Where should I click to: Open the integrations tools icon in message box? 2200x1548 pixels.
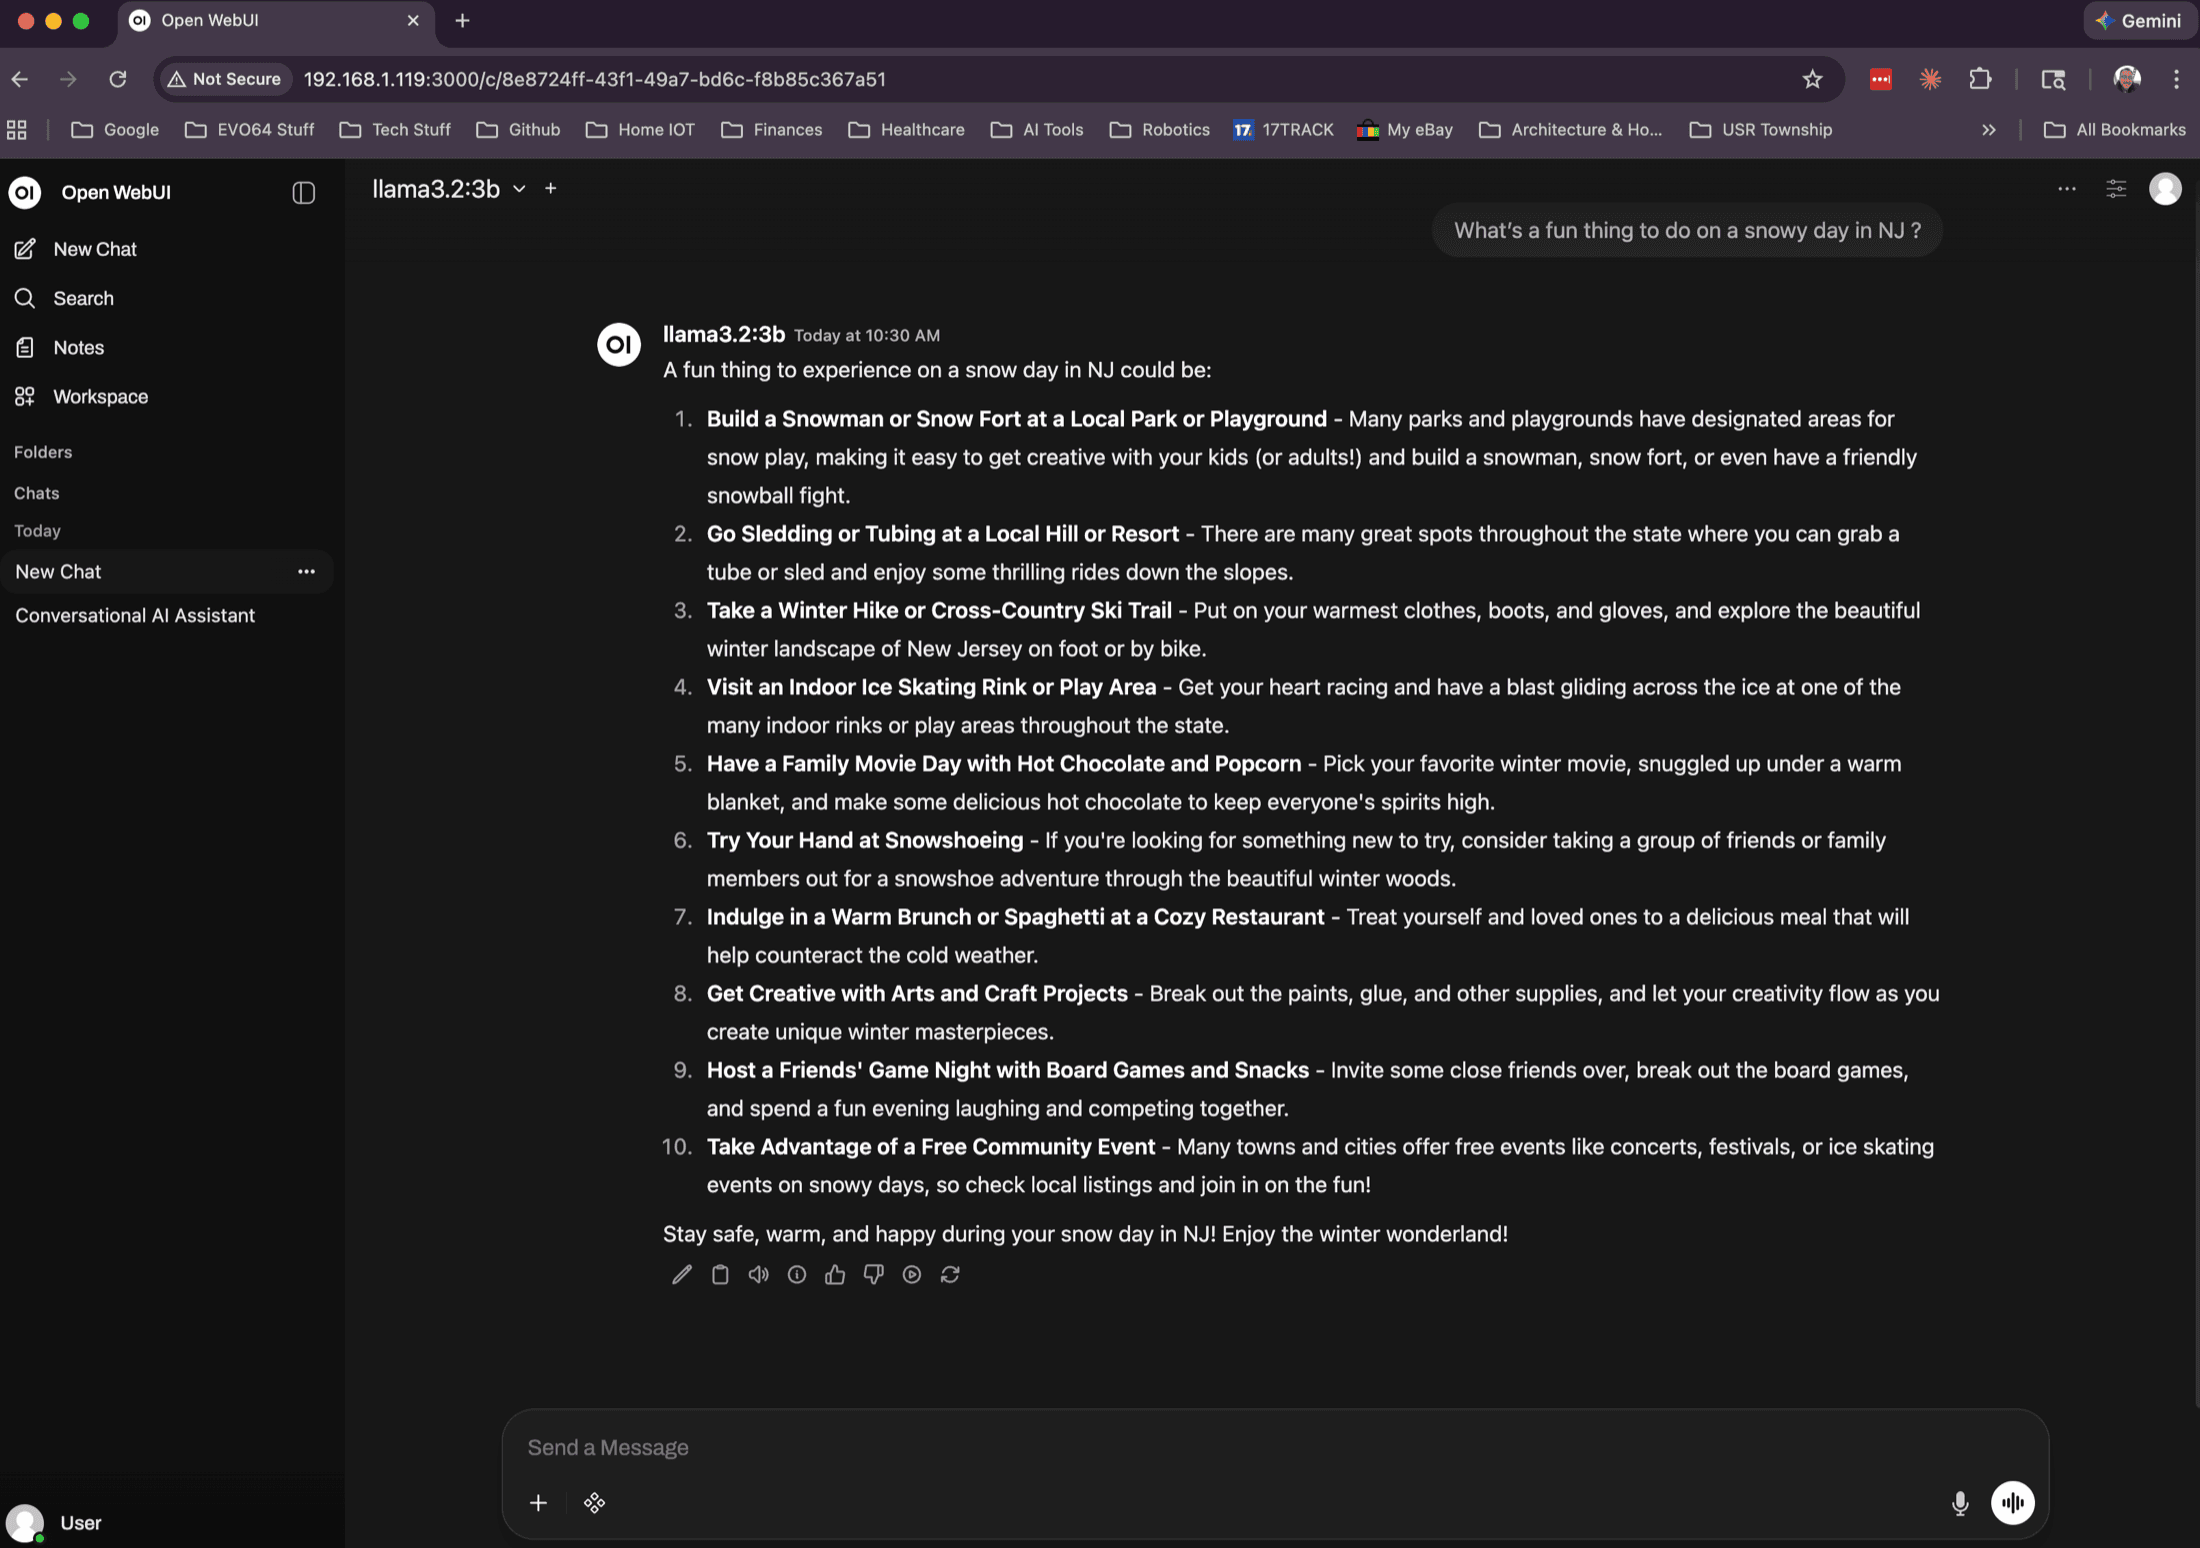[x=594, y=1502]
